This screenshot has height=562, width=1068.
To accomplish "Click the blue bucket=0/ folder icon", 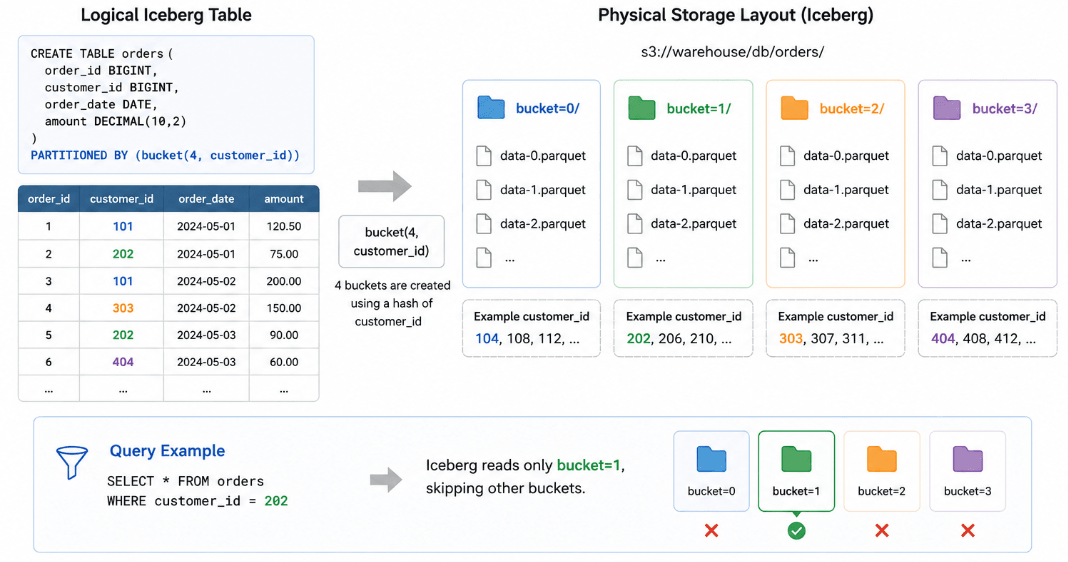I will coord(491,108).
